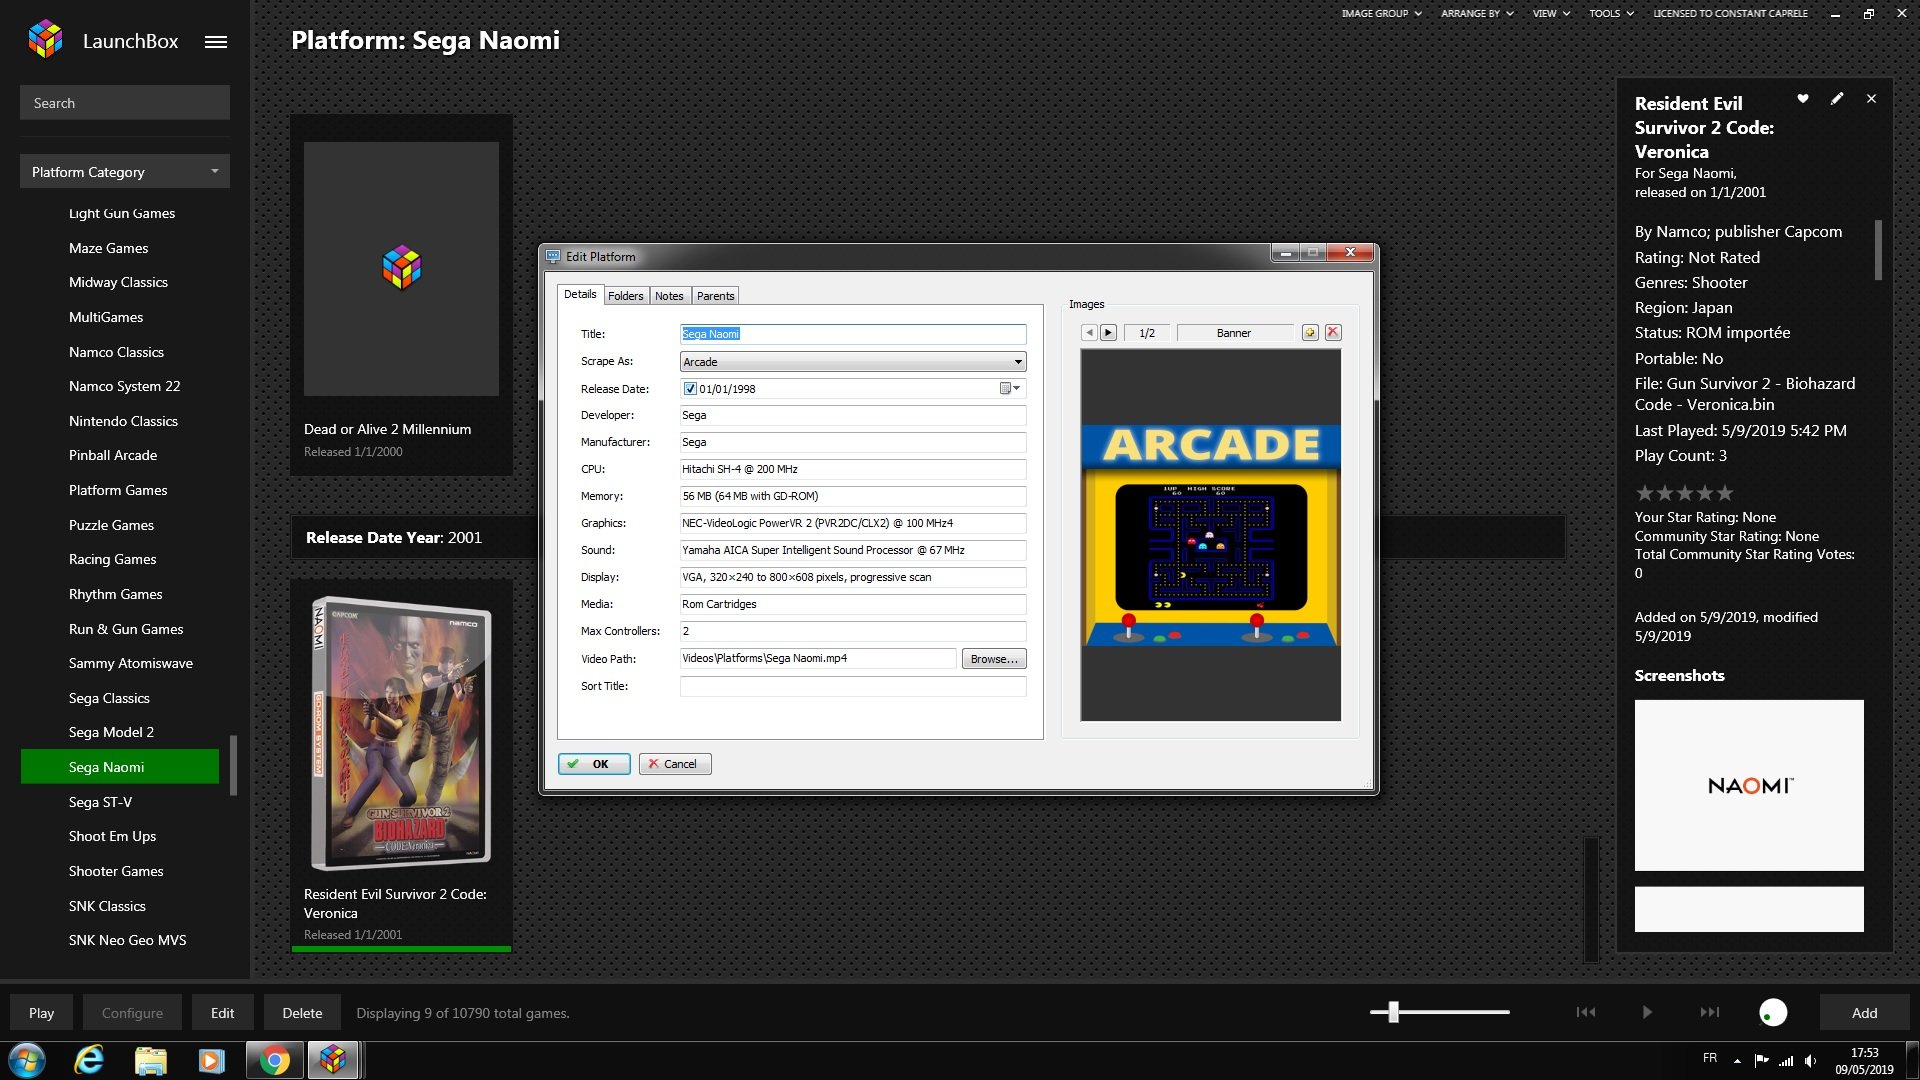The height and width of the screenshot is (1080, 1920).
Task: Click the Search input field
Action: [125, 103]
